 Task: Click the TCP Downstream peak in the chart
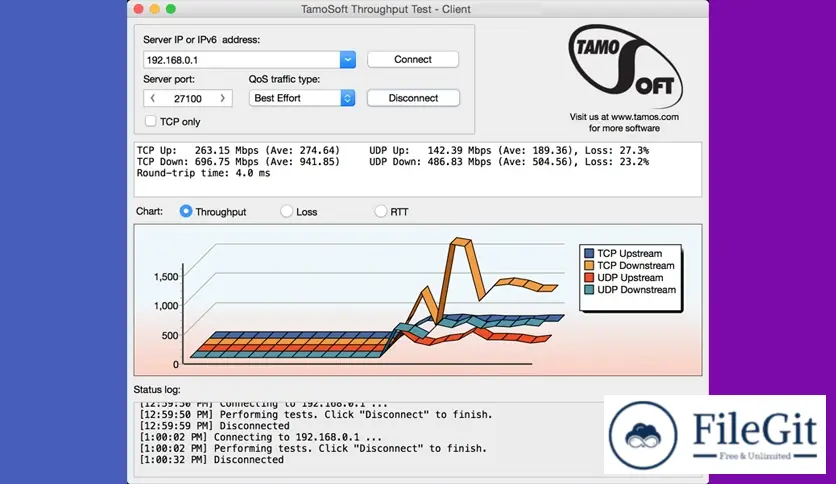[461, 242]
